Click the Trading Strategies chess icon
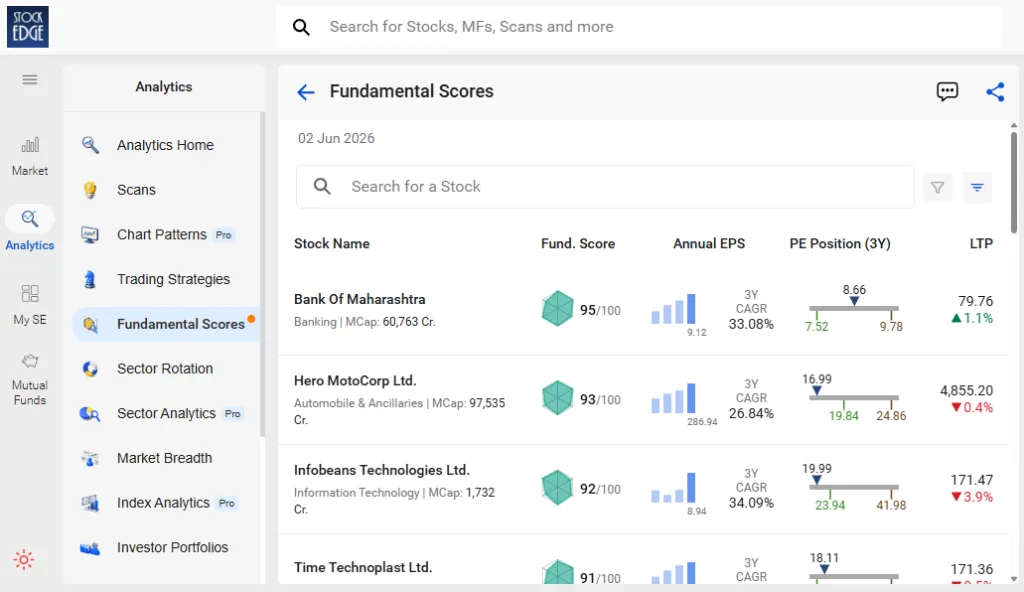This screenshot has width=1024, height=592. click(90, 280)
